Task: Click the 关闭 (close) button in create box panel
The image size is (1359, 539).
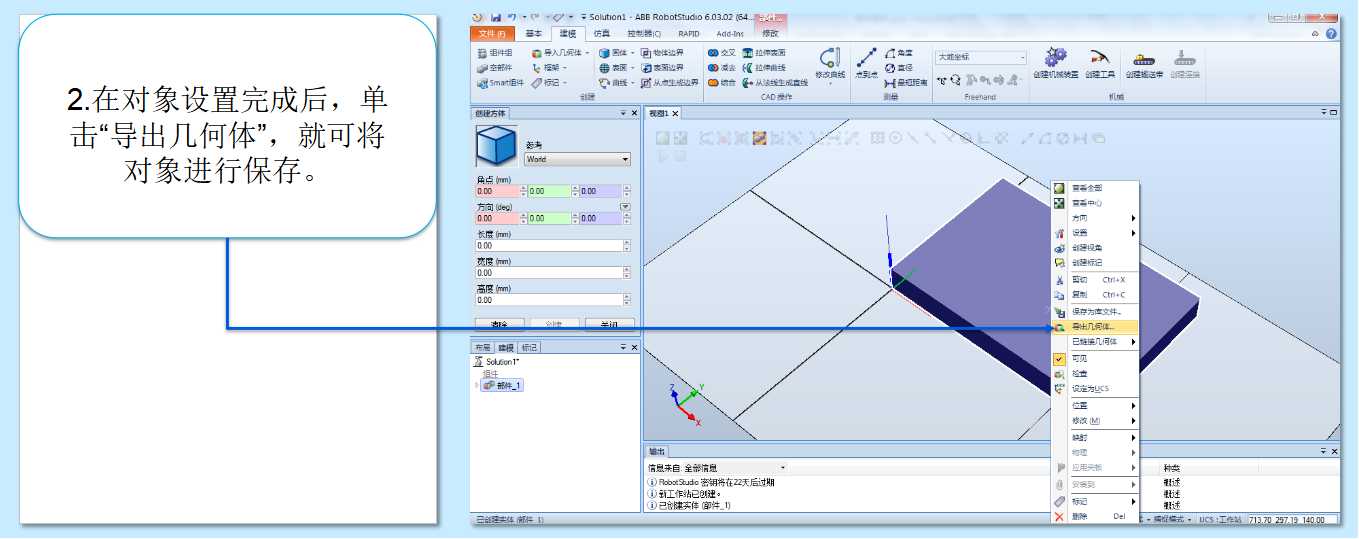Action: click(x=609, y=324)
